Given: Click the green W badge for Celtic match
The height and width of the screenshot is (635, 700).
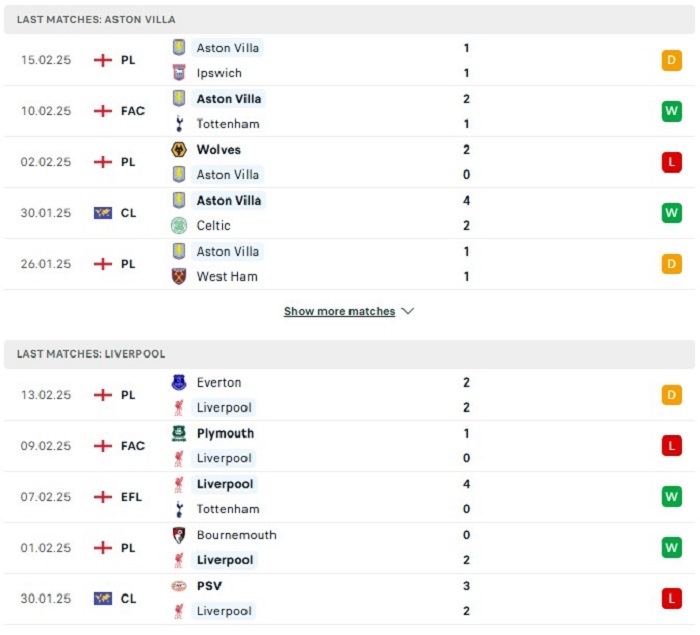Looking at the screenshot, I should point(671,213).
